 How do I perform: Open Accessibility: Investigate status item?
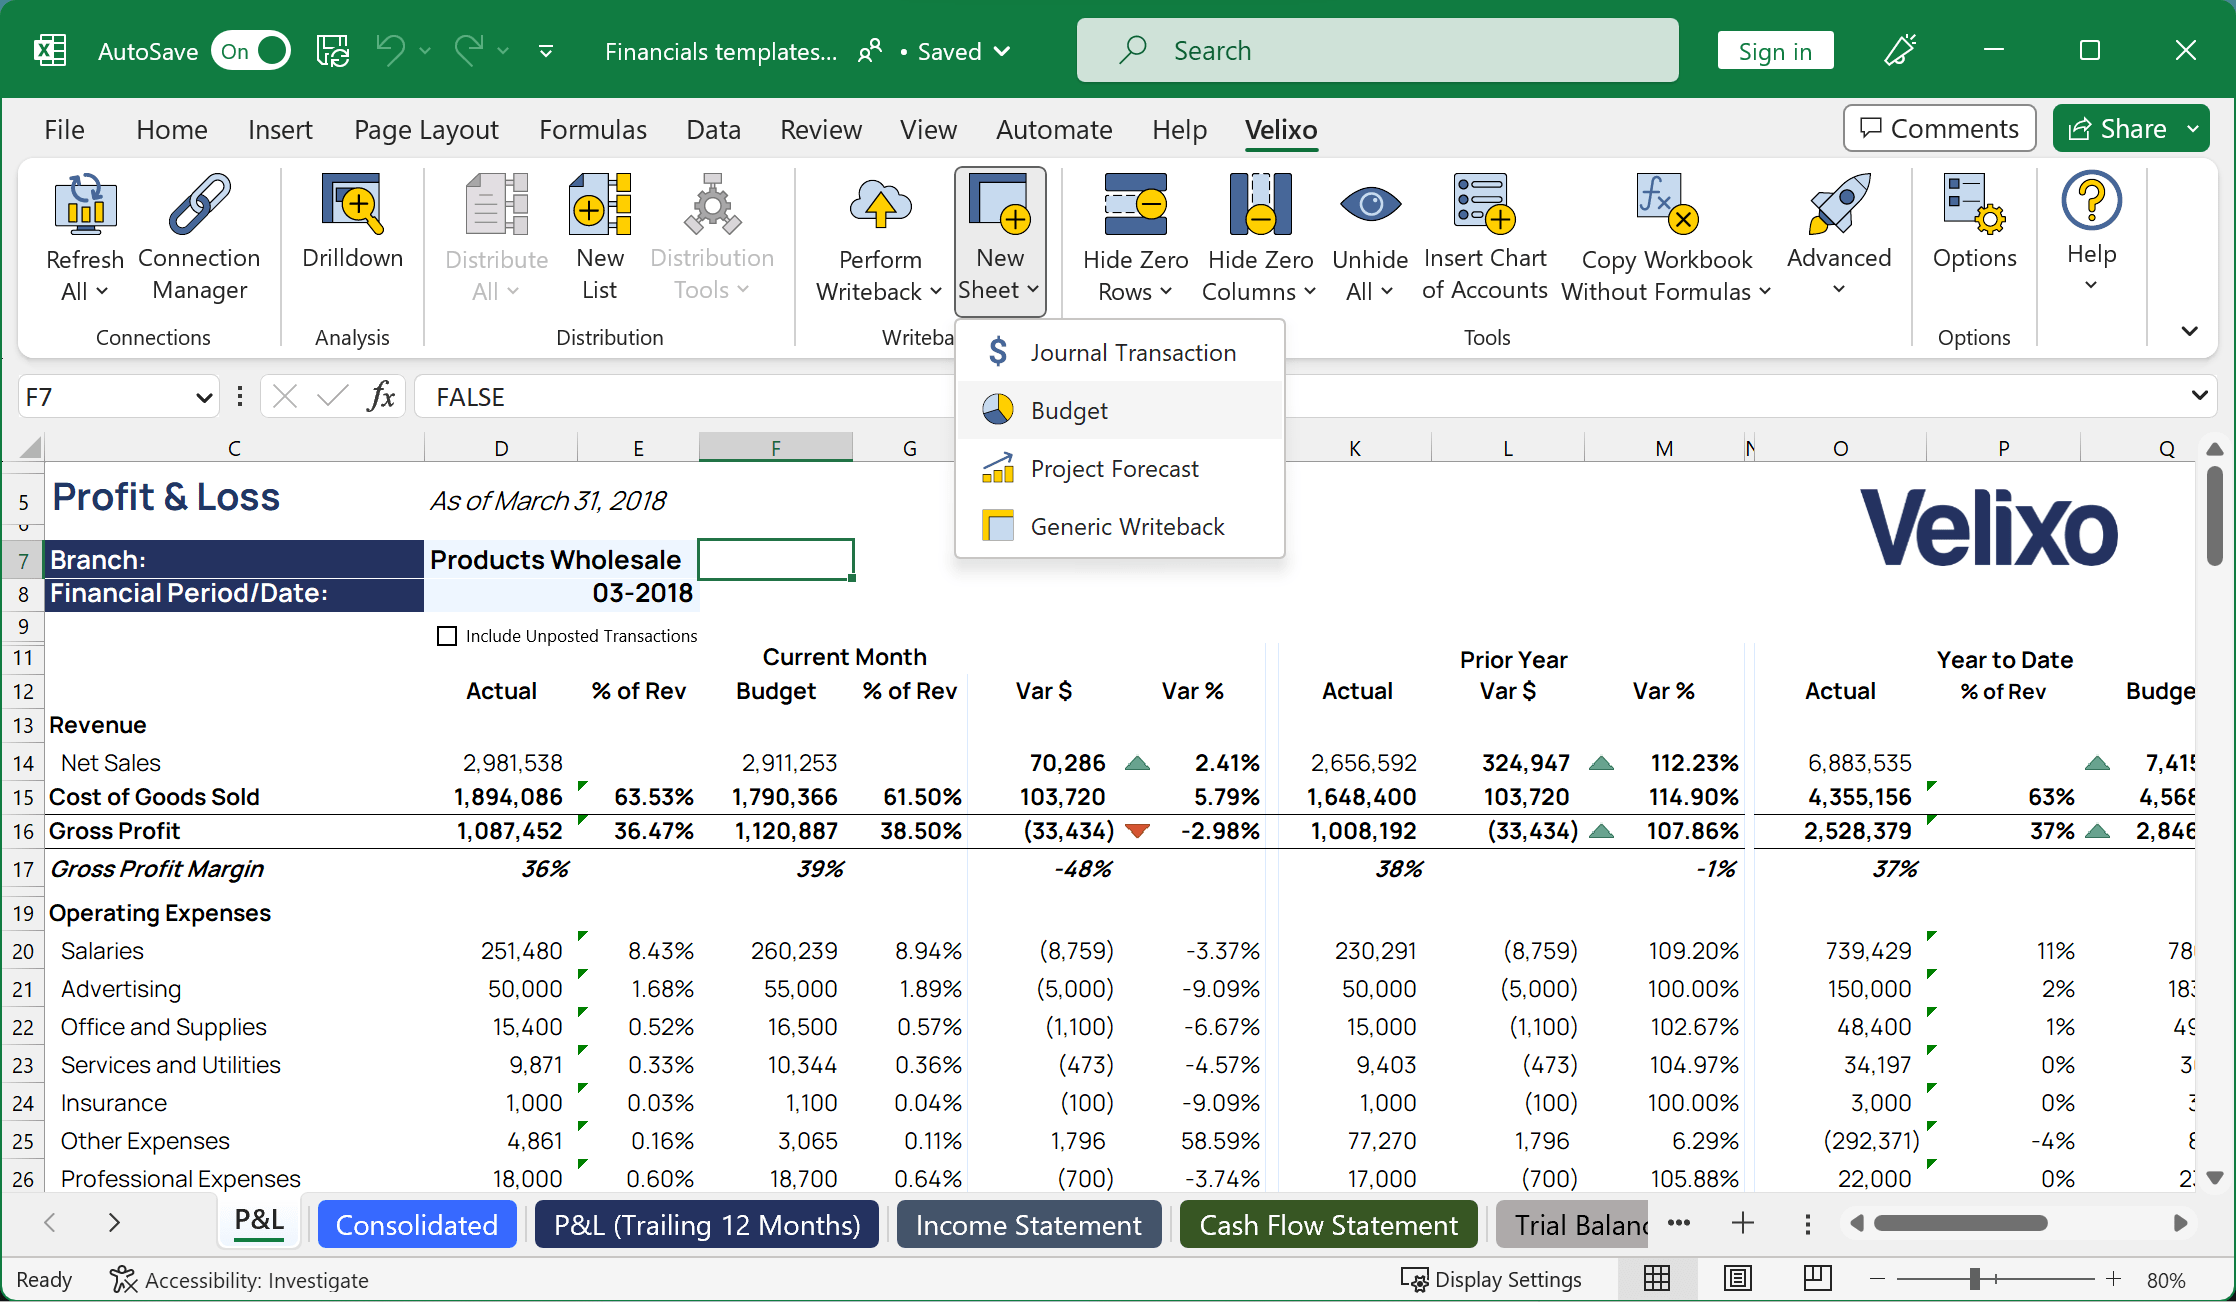point(239,1280)
